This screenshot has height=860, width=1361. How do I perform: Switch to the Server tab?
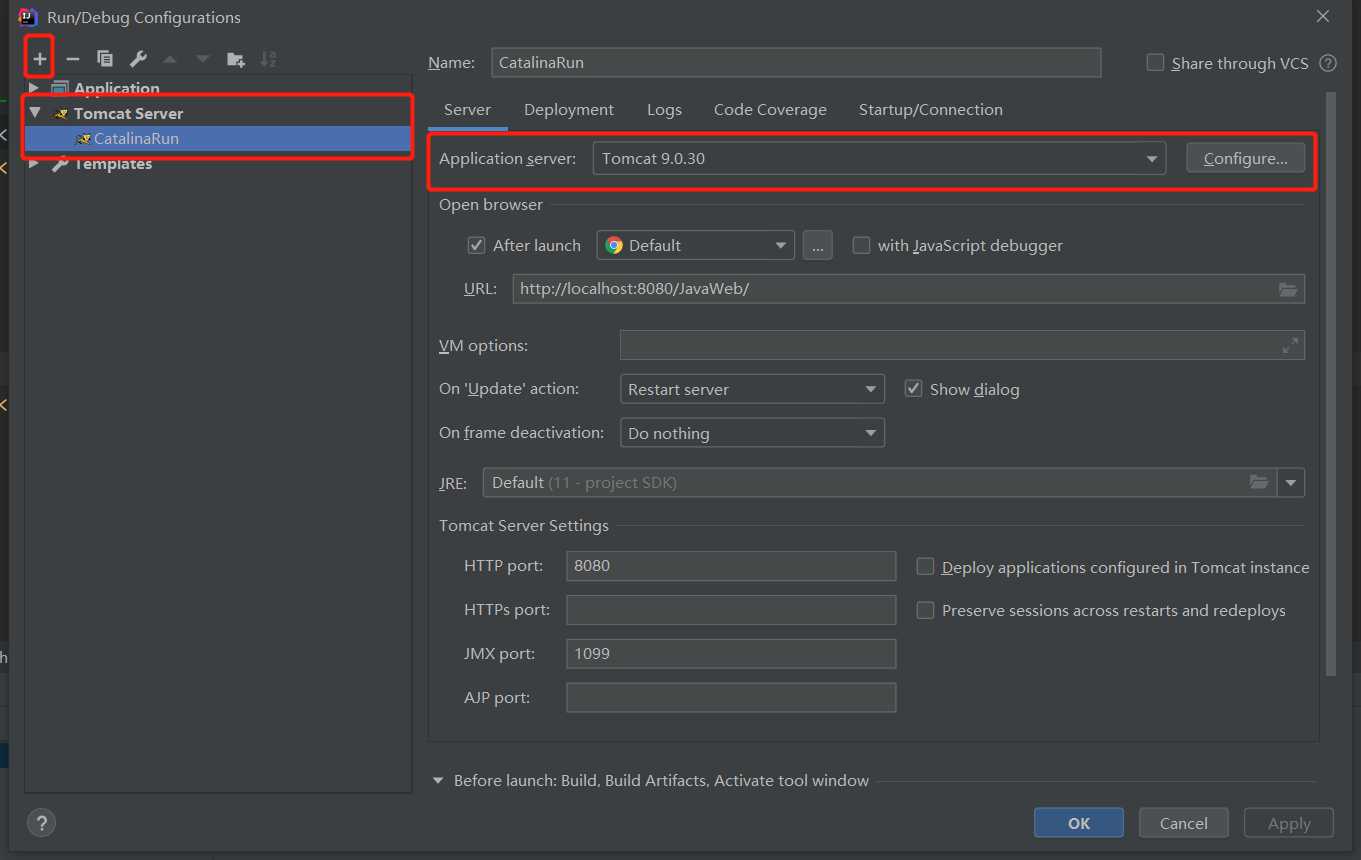467,110
